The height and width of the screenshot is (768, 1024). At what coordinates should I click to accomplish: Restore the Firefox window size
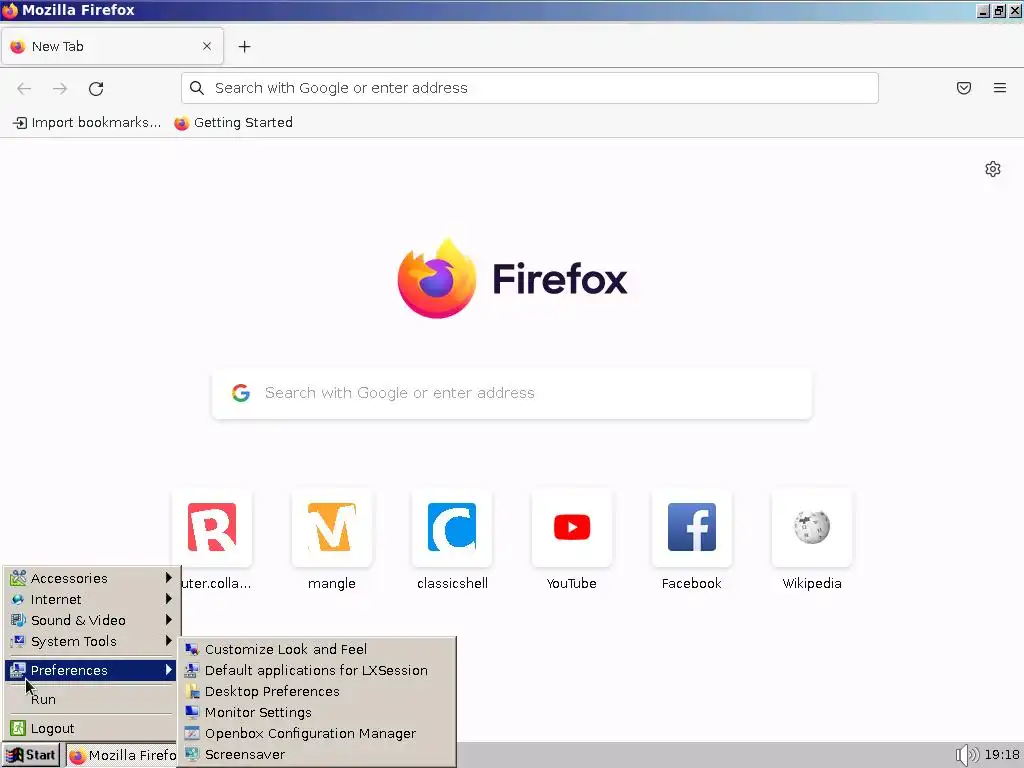point(999,10)
